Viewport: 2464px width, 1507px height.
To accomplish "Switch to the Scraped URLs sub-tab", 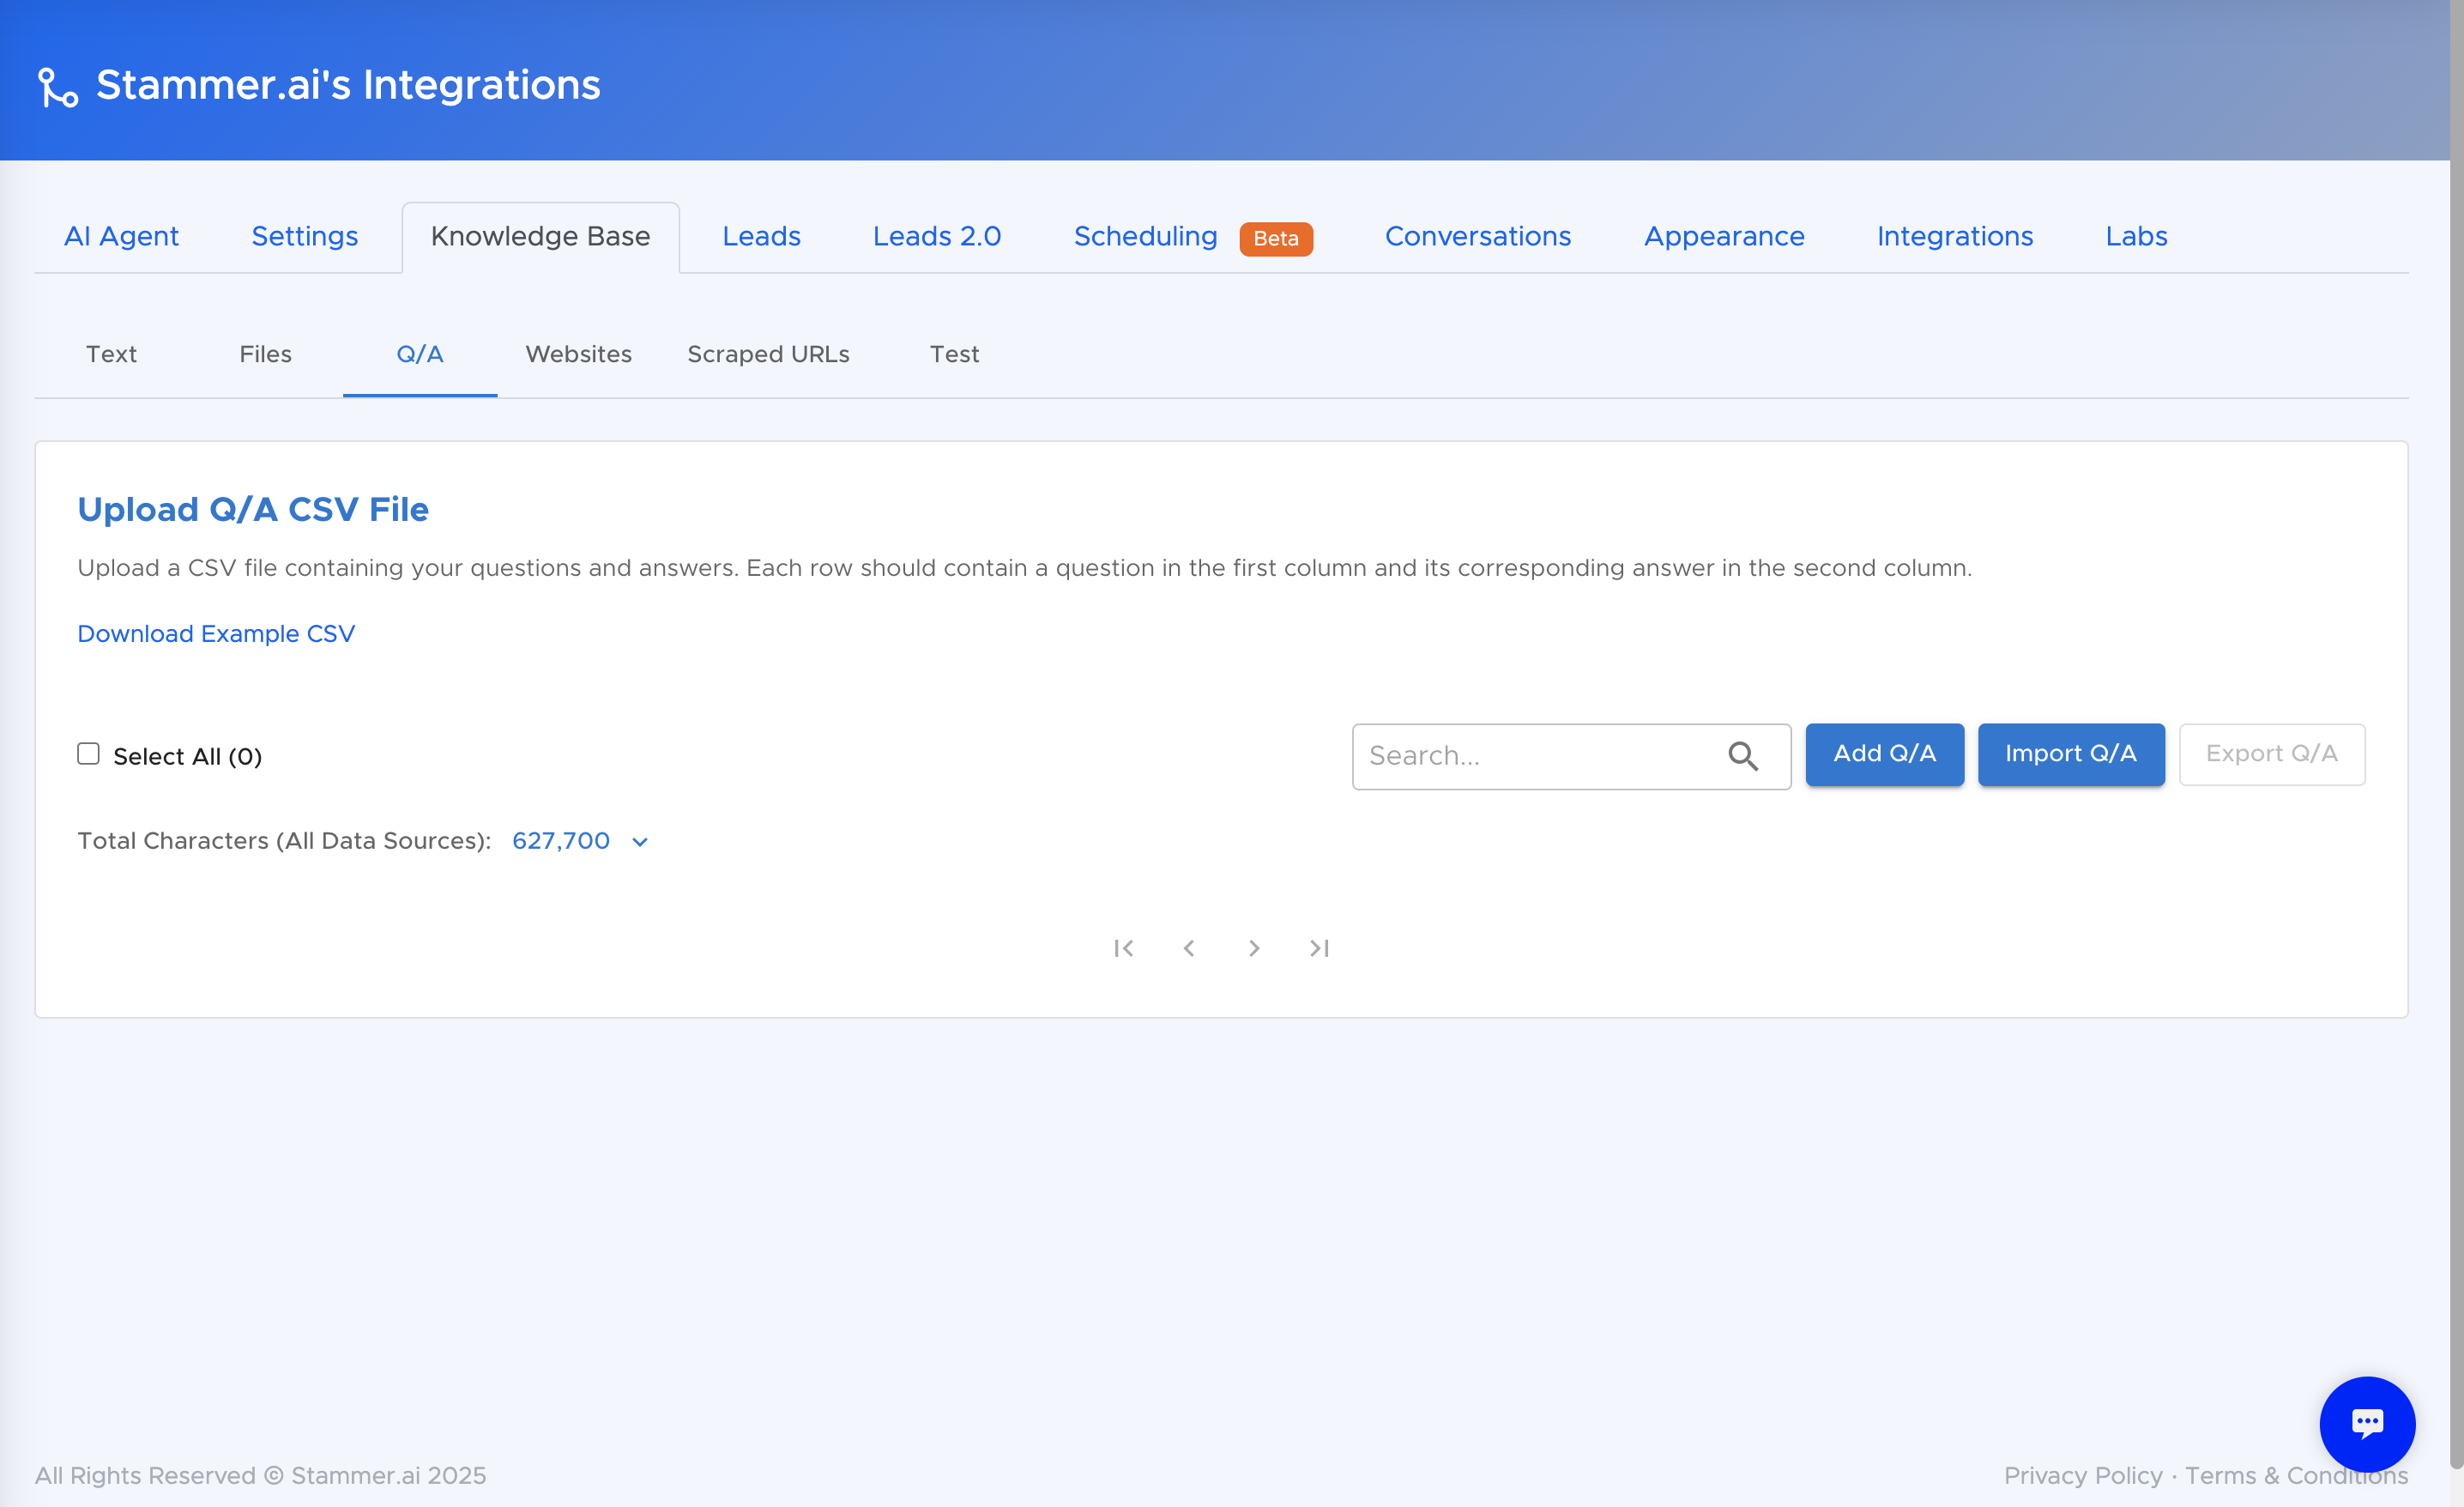I will coord(768,354).
